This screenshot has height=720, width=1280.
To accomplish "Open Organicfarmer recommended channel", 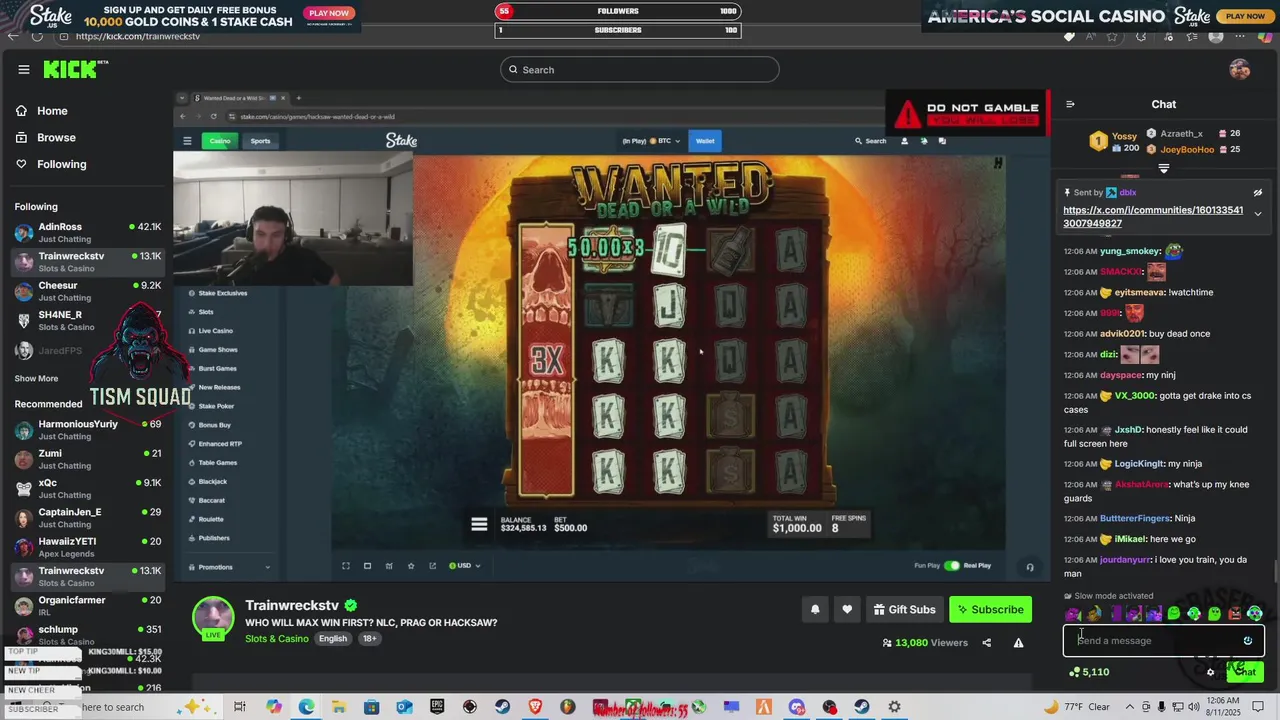I will (x=88, y=606).
